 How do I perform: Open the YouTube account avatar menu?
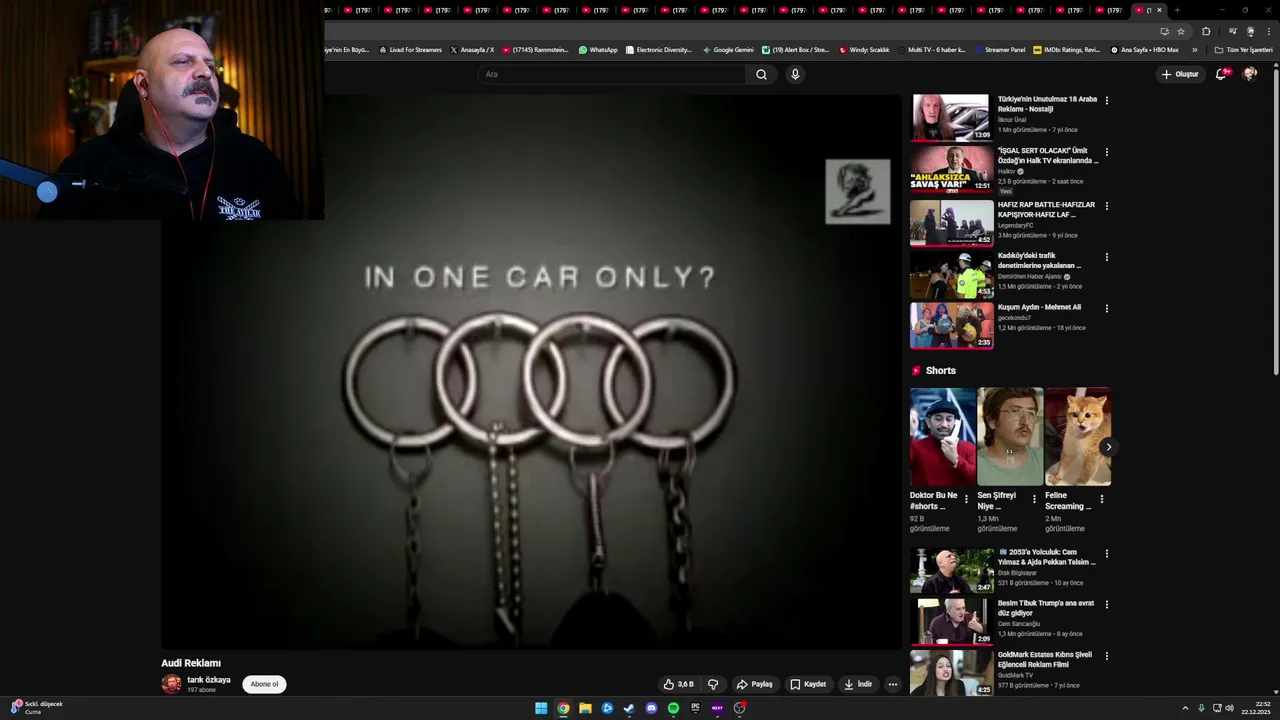pos(1249,74)
